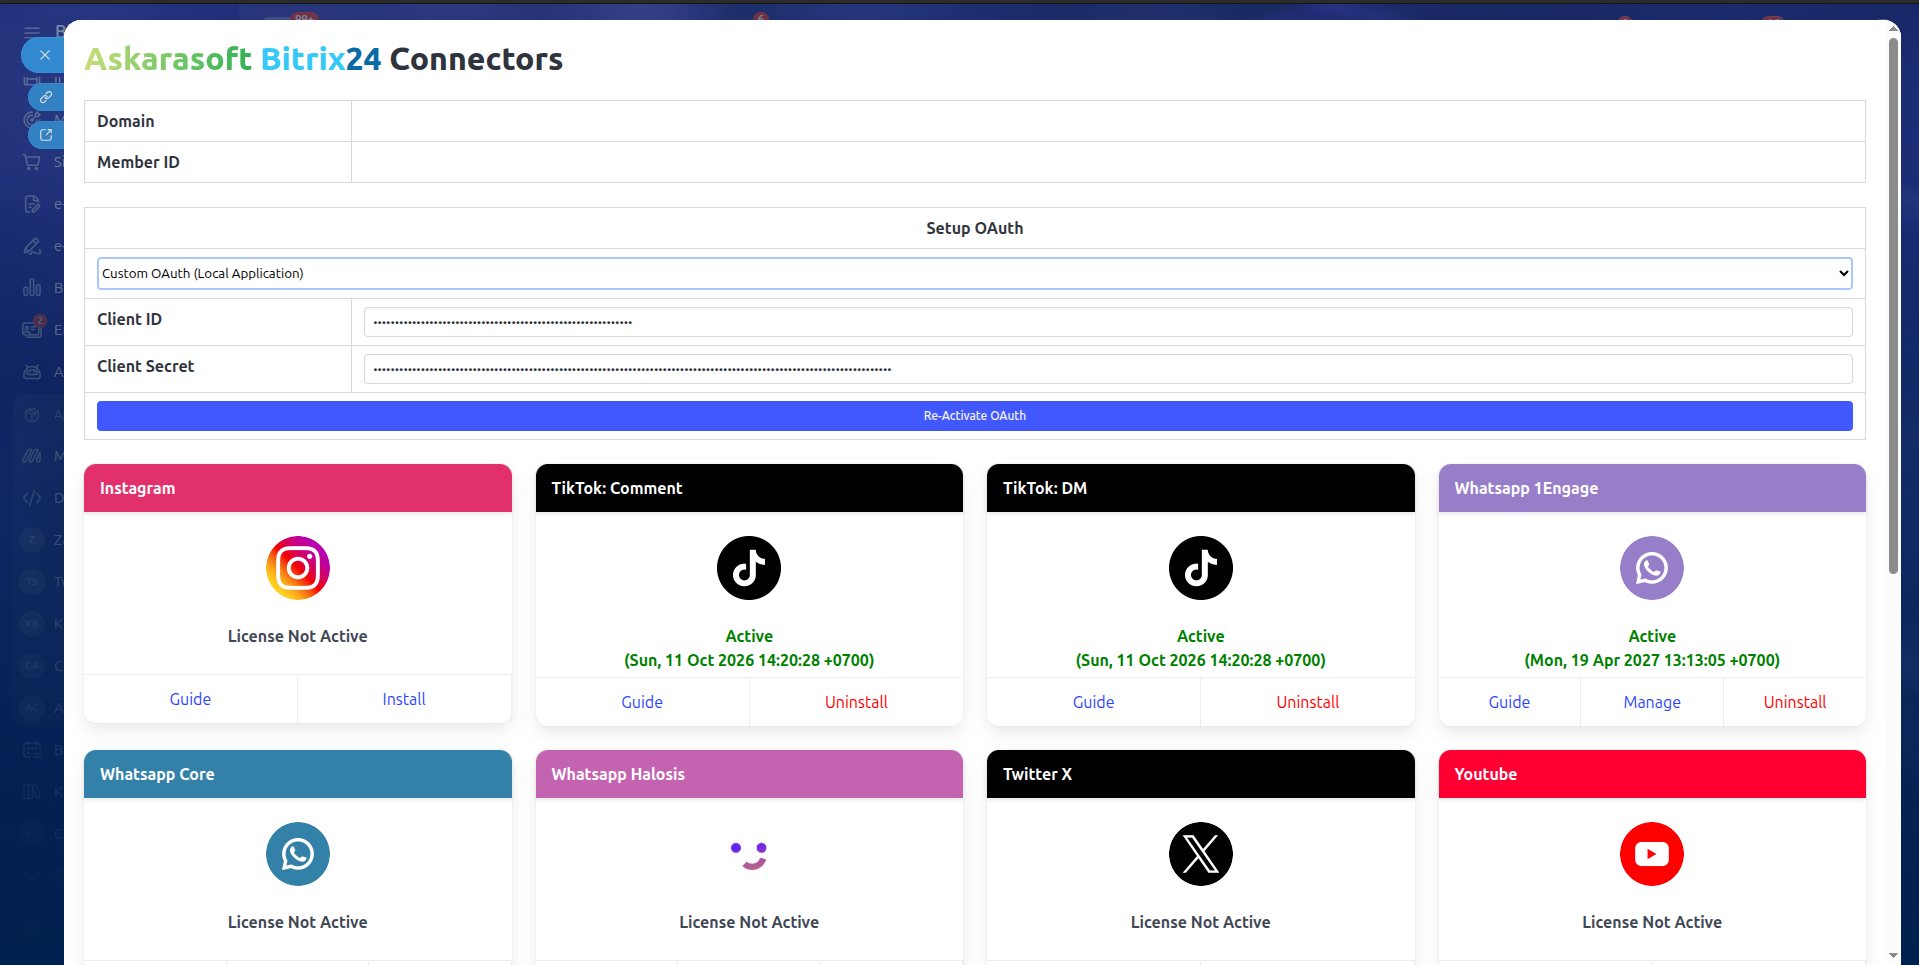Open the shopping cart item in Bitrix24 sidebar
Viewport: 1919px width, 965px height.
pyautogui.click(x=32, y=162)
